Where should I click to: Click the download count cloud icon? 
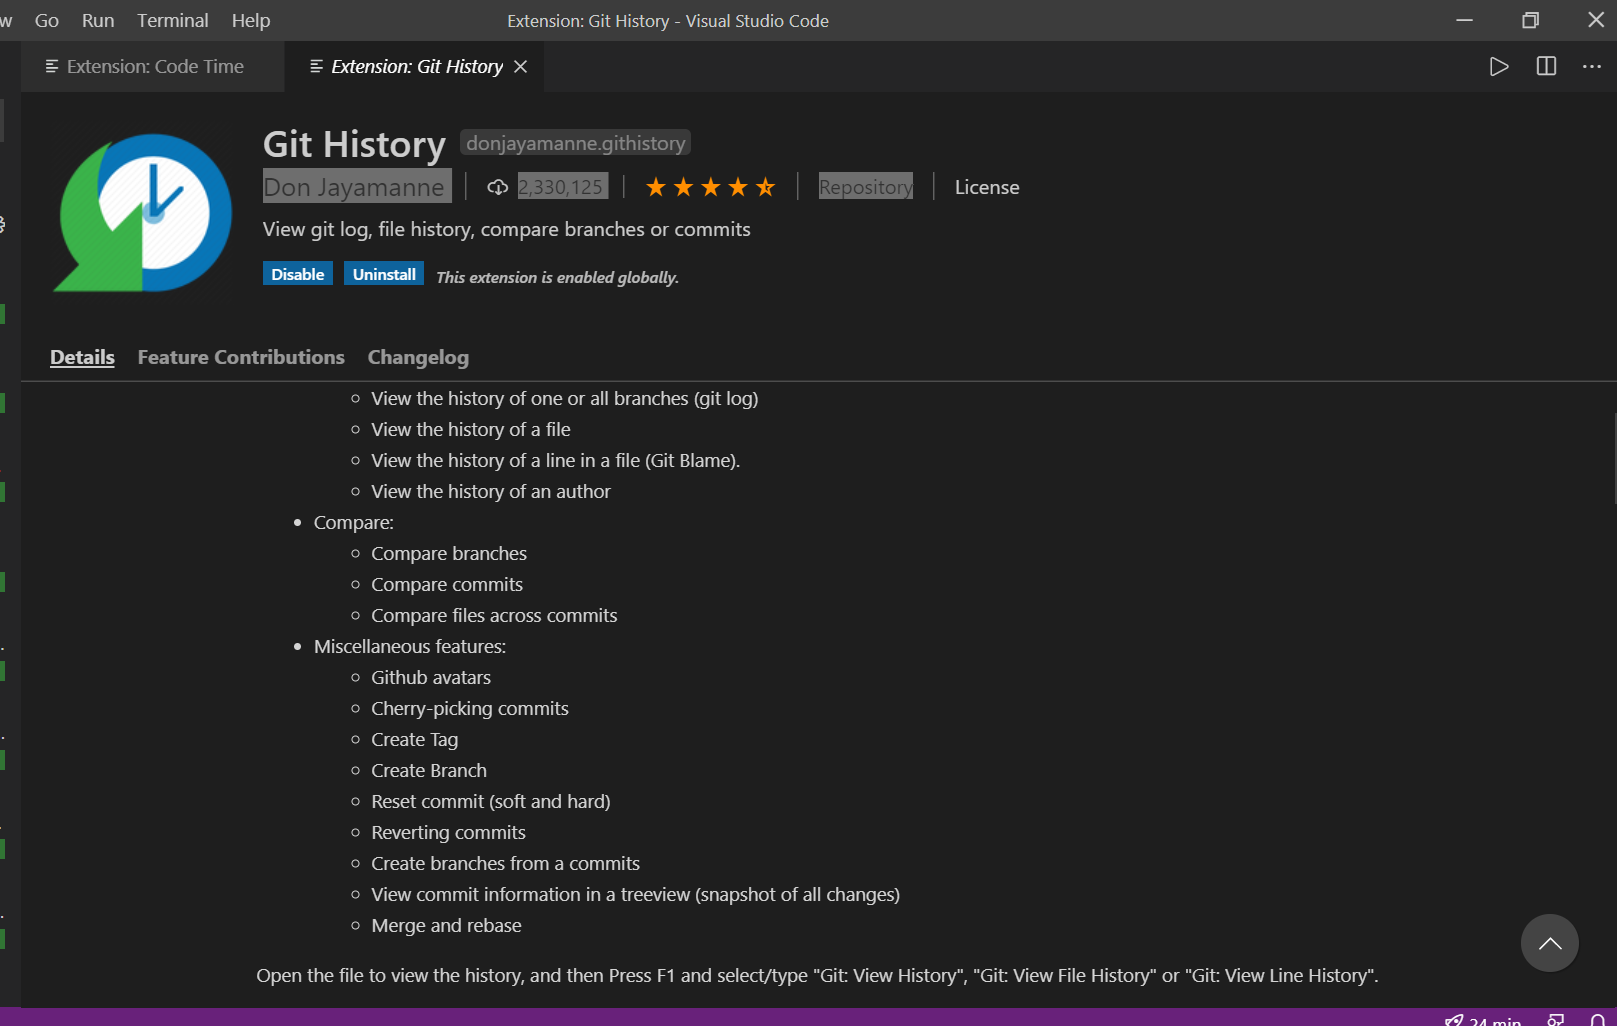coord(497,187)
